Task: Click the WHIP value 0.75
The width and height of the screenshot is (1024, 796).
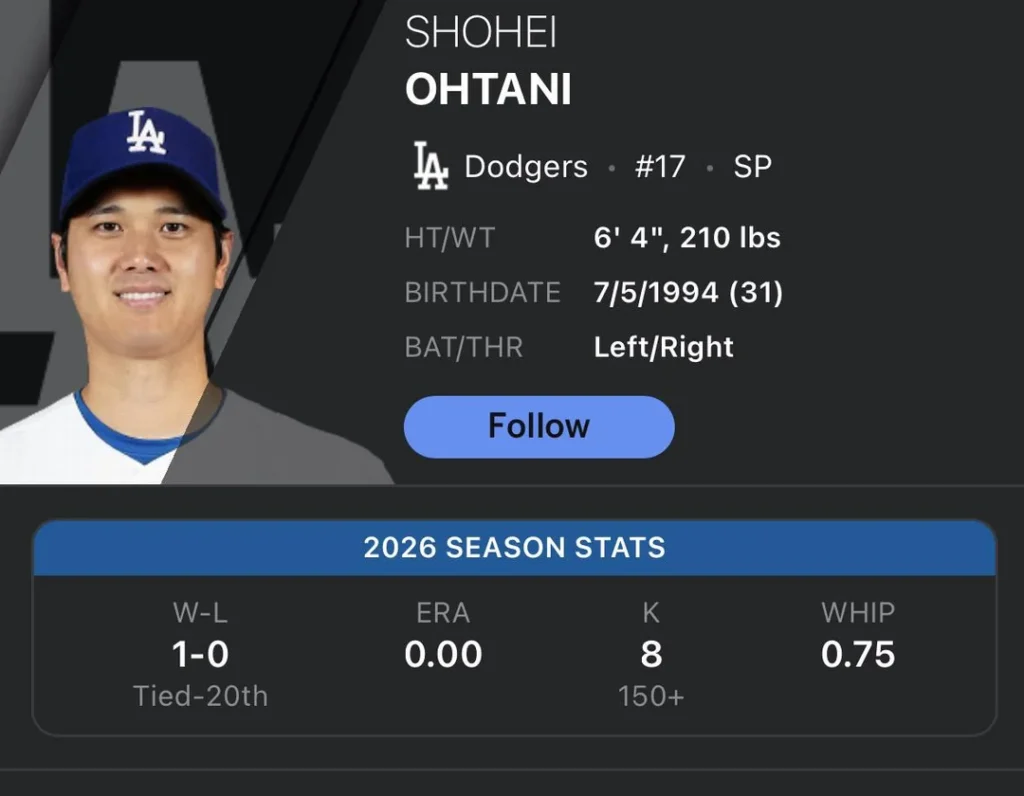Action: click(x=858, y=654)
